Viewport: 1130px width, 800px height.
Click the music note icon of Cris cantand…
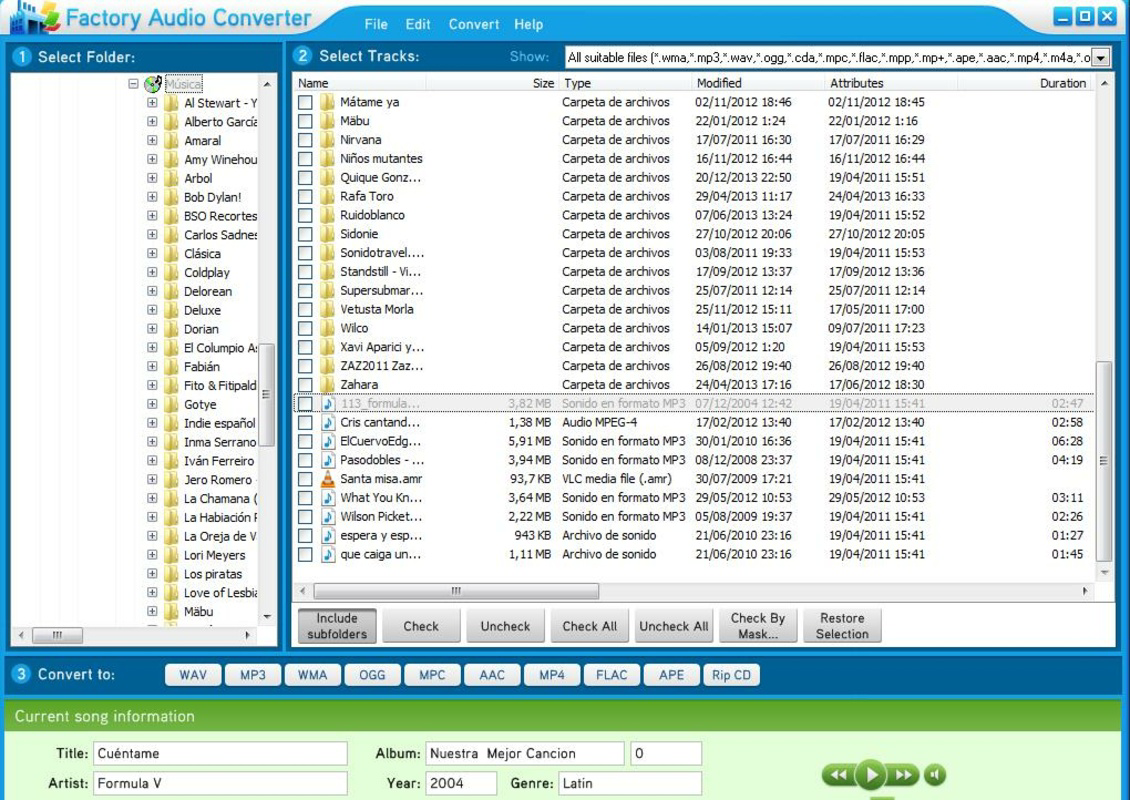pos(328,422)
